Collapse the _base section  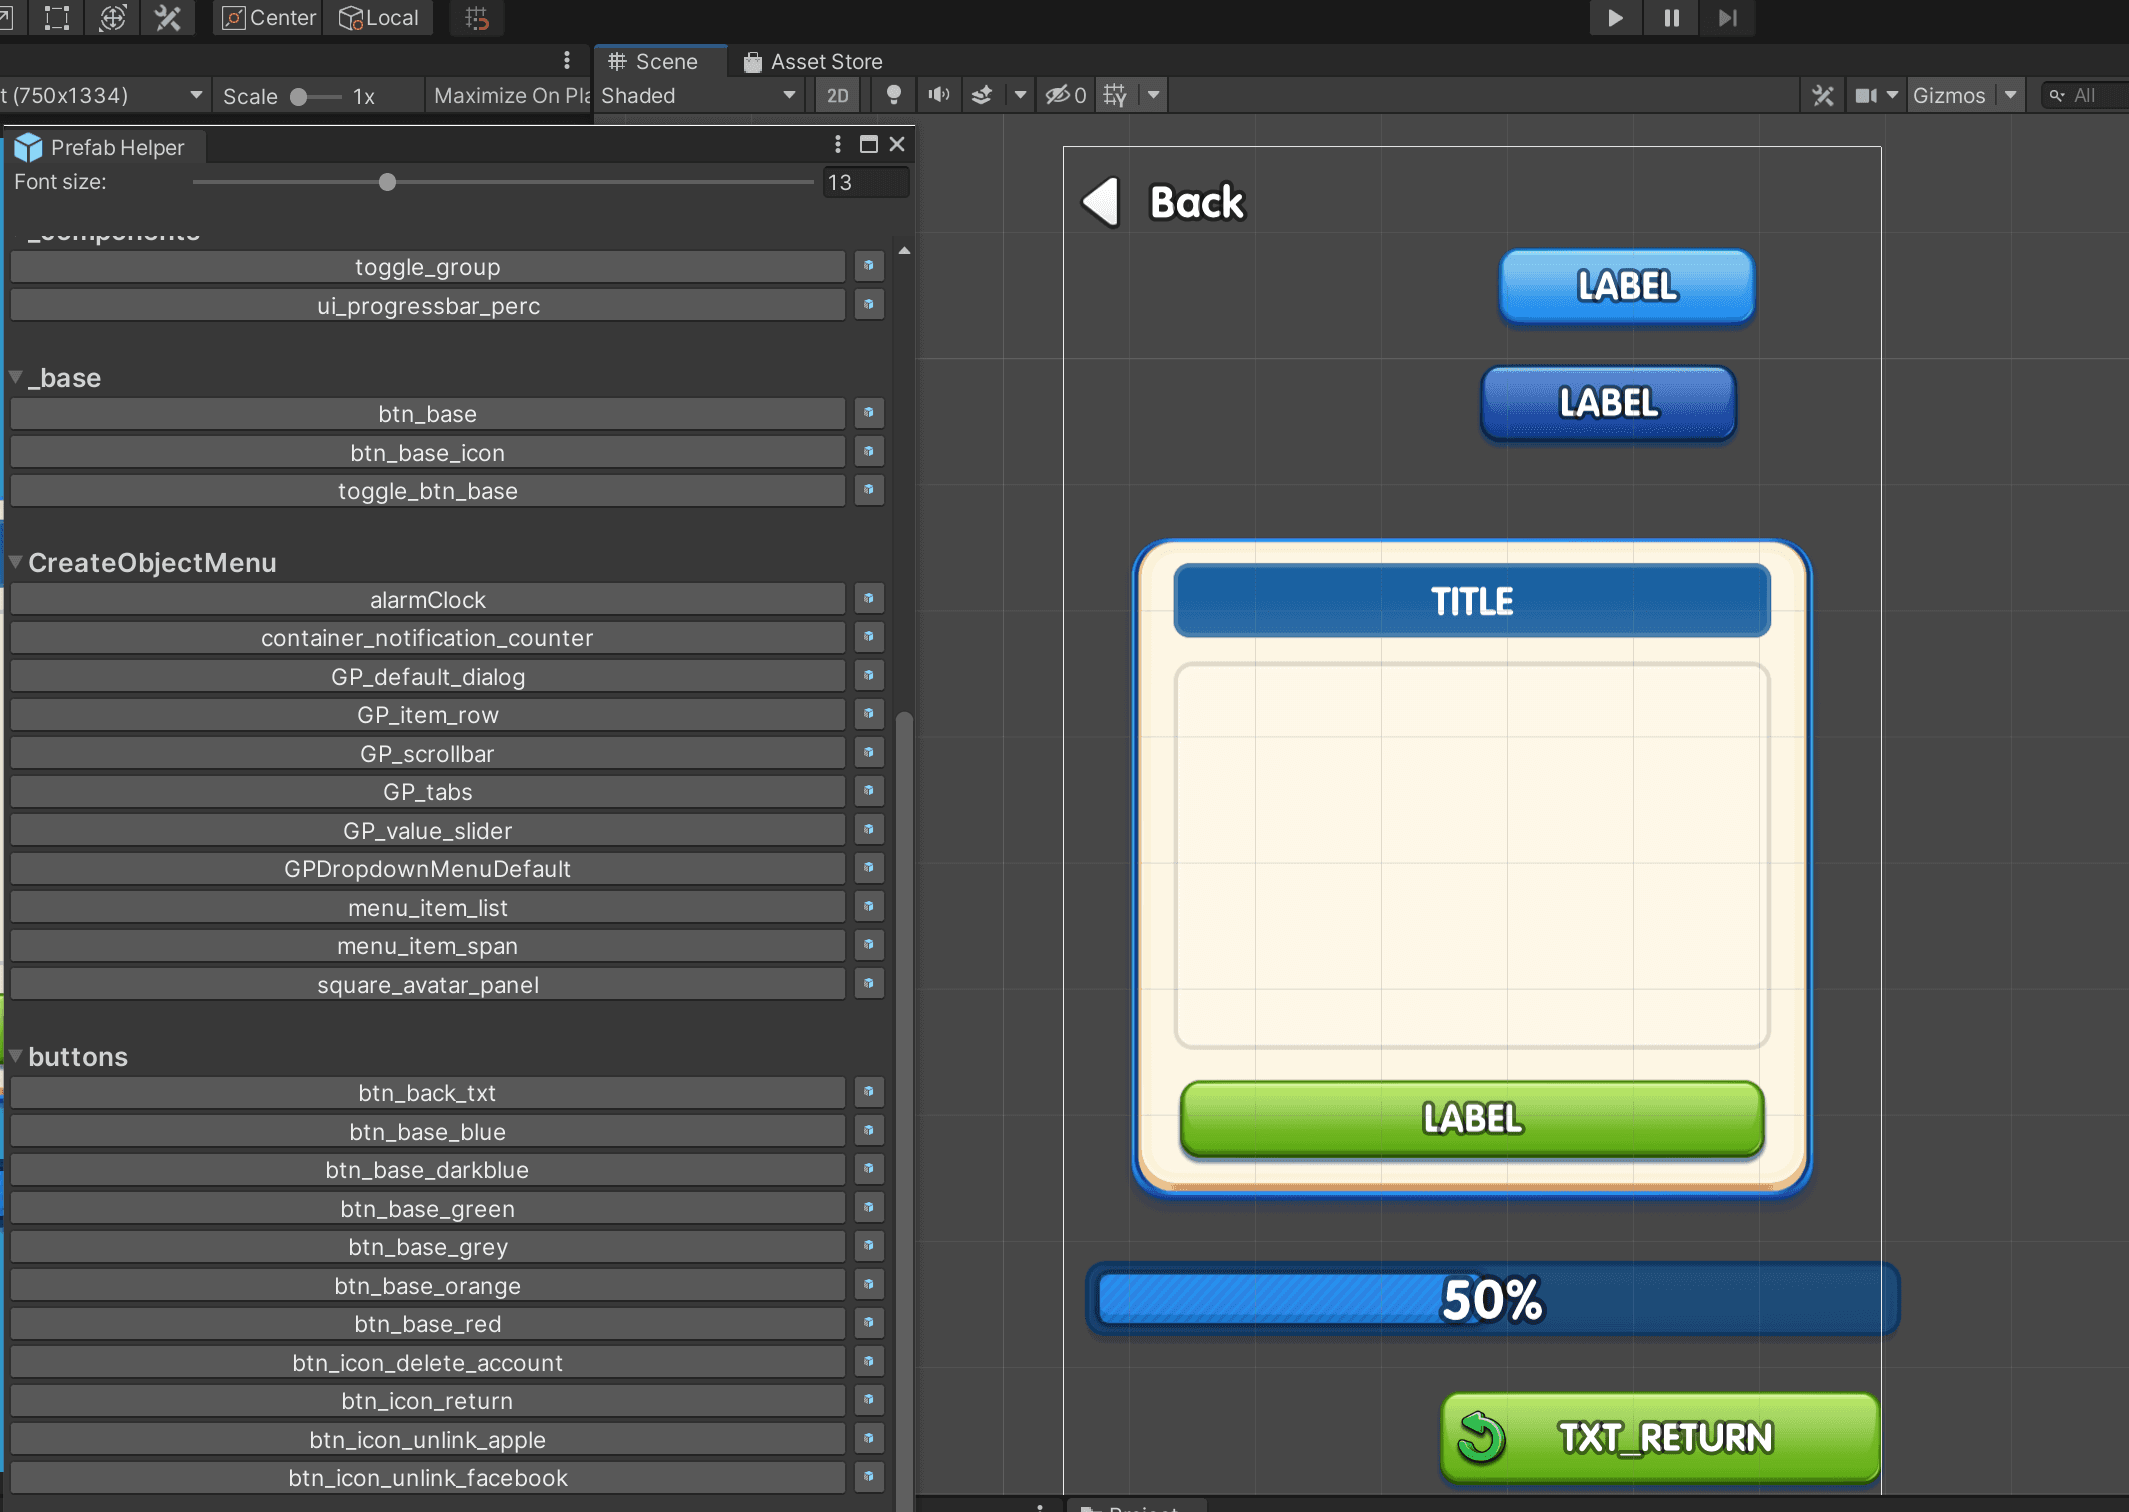coord(16,377)
